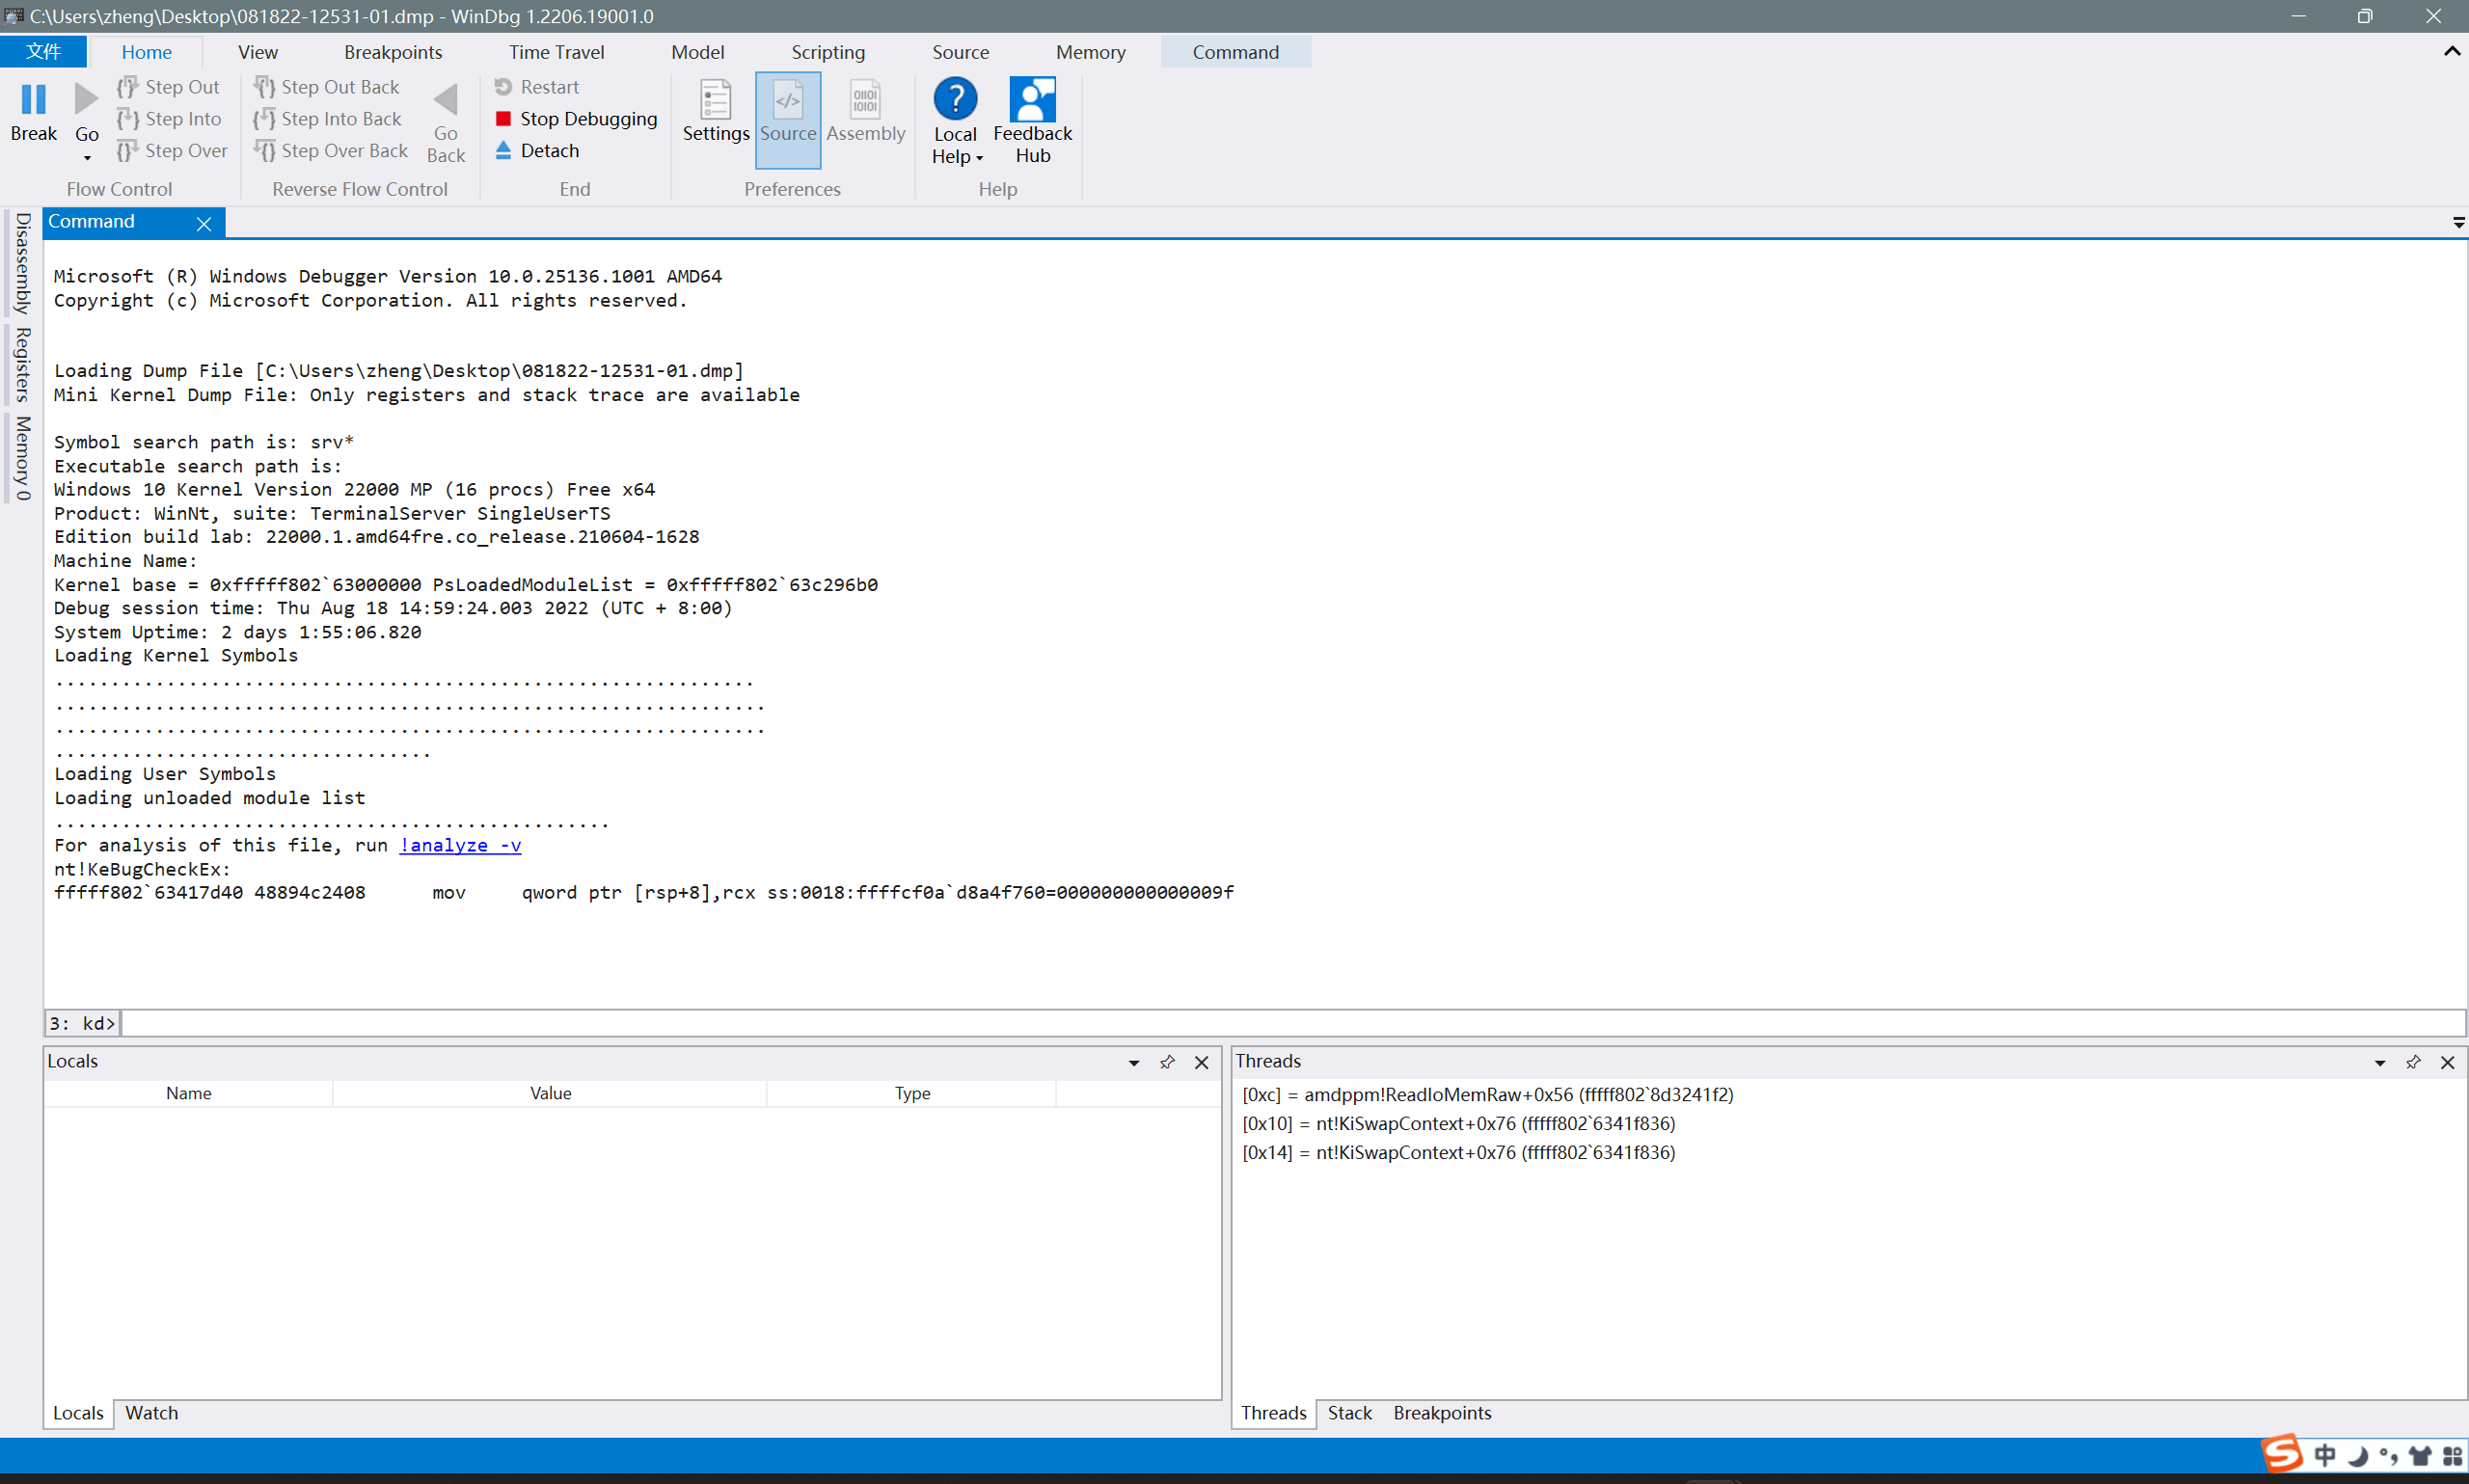Expand the Threads panel options arrow
The image size is (2469, 1484).
[x=2379, y=1063]
